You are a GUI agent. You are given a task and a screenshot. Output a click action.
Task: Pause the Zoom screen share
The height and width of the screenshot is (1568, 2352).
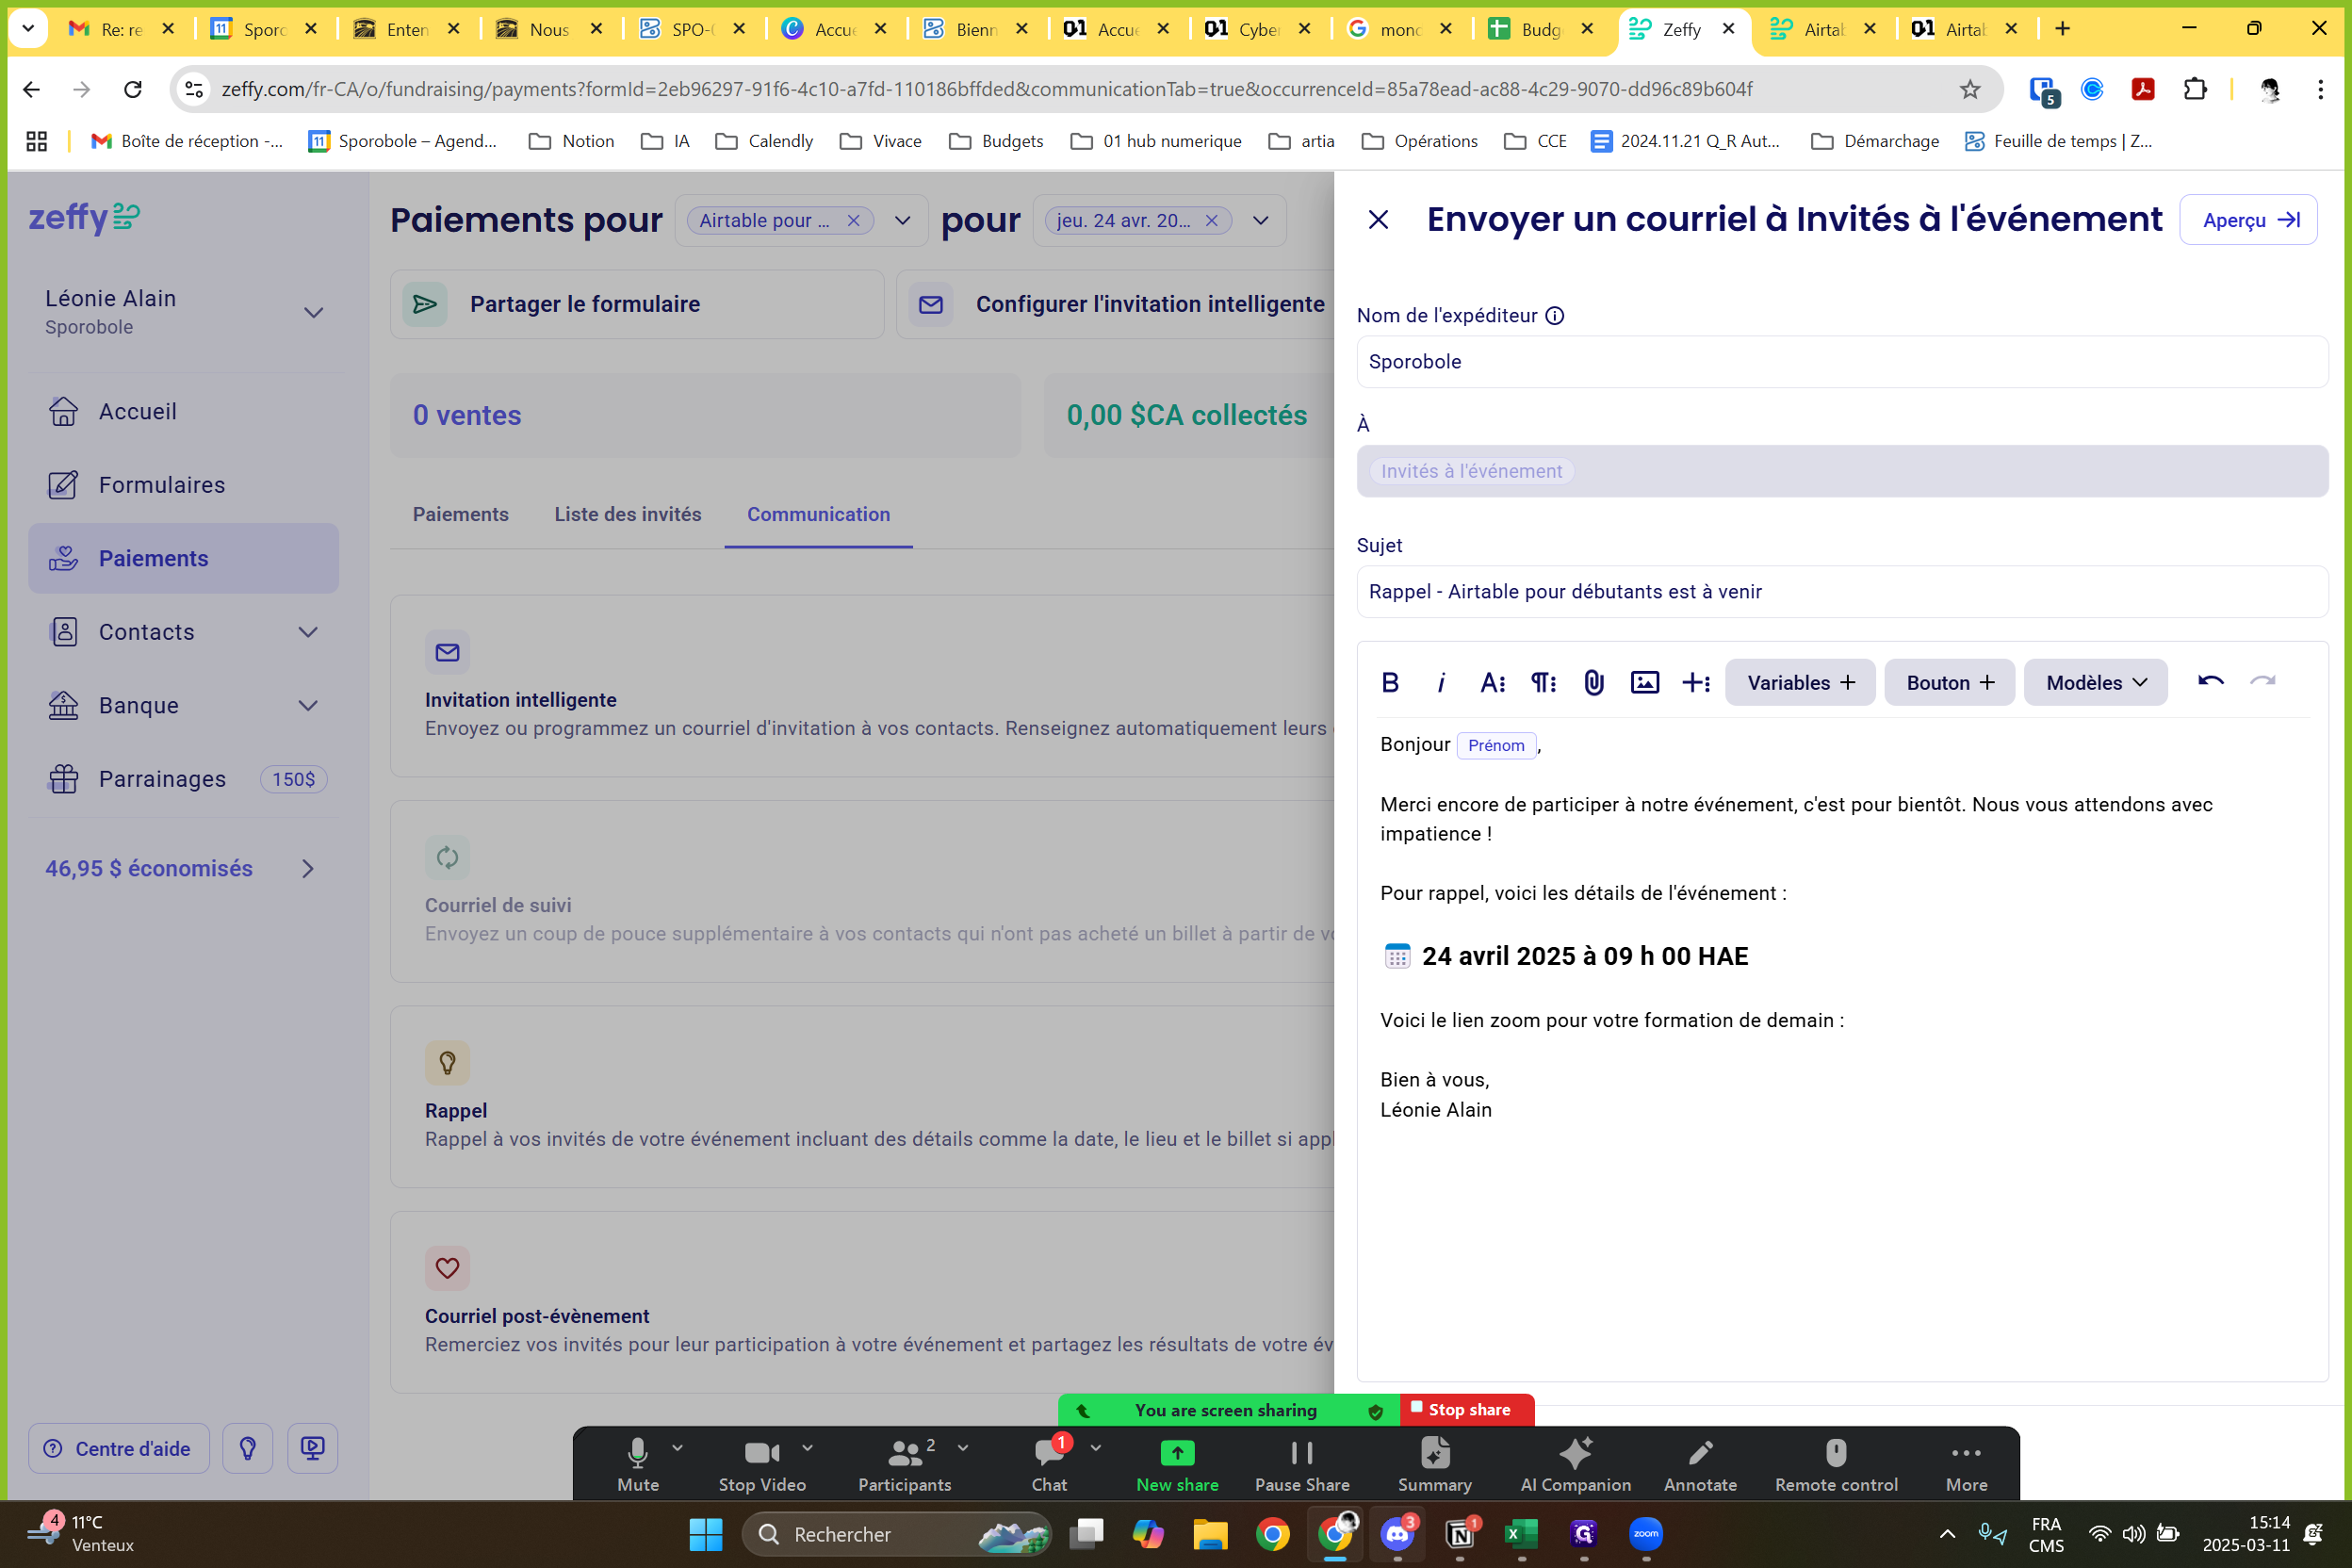(x=1302, y=1464)
